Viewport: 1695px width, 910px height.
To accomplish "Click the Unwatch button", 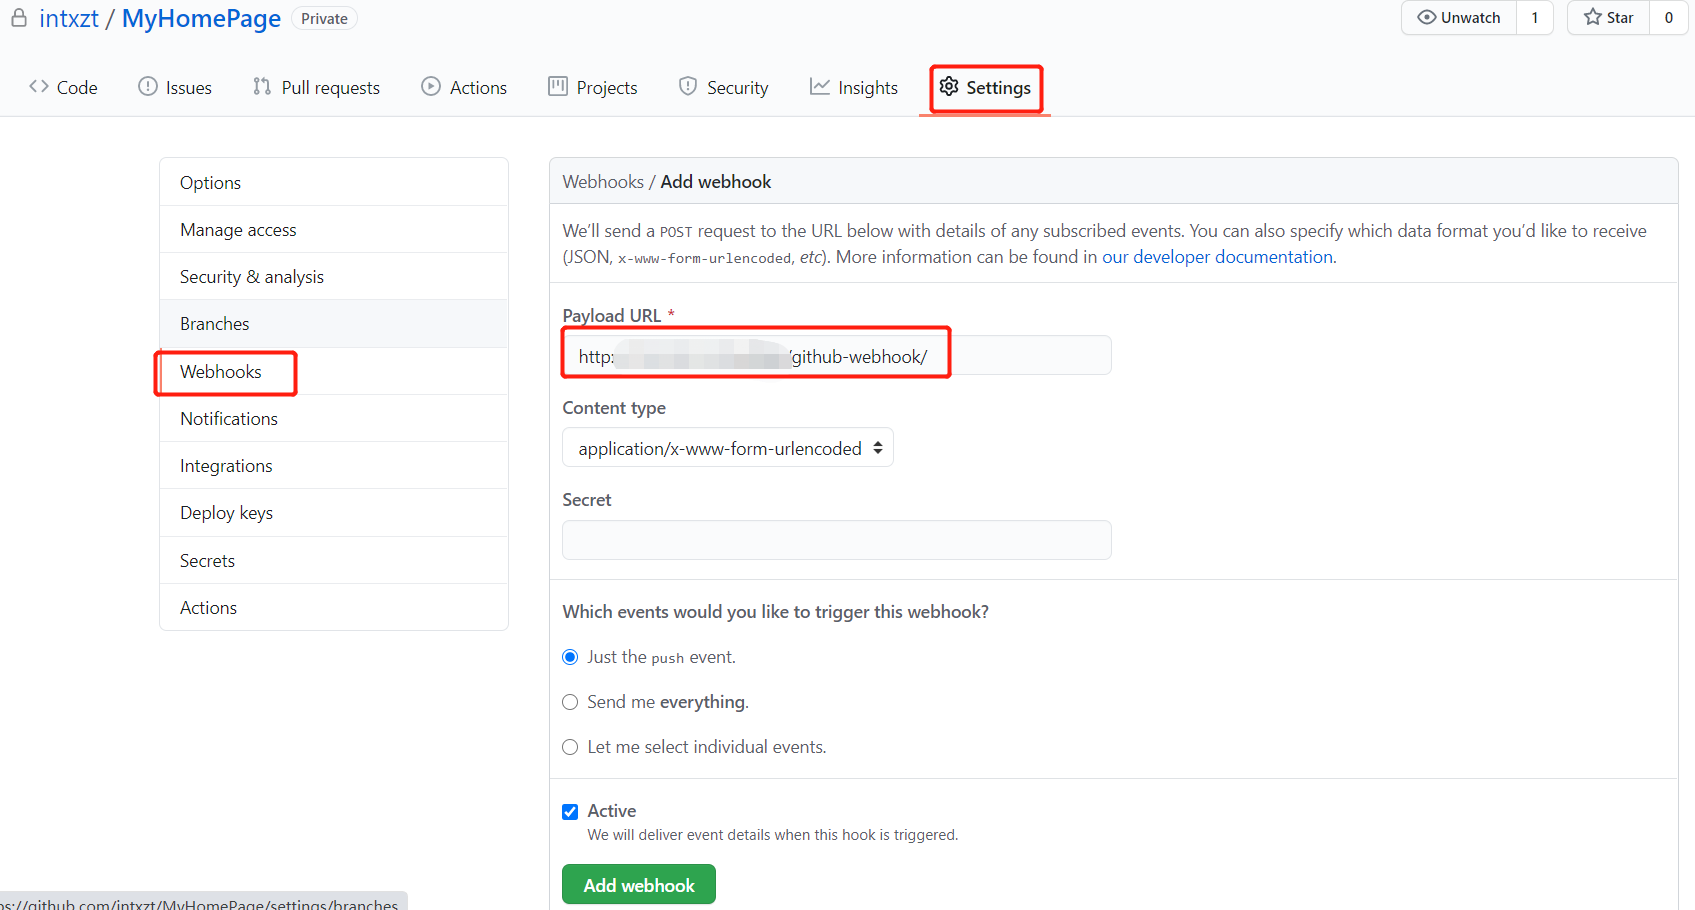I will pyautogui.click(x=1459, y=18).
